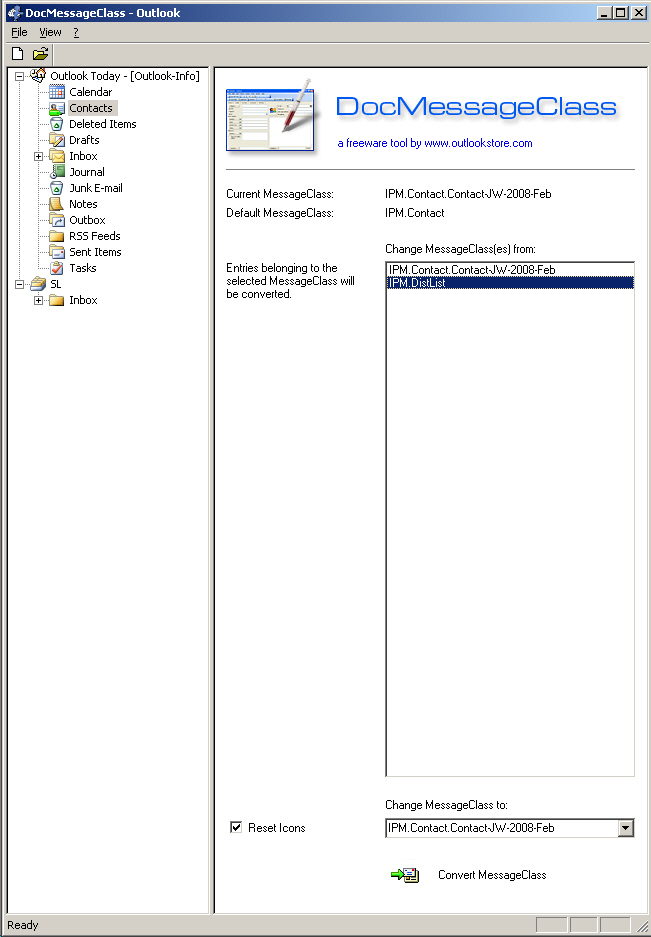651x937 pixels.
Task: Click the Current MessageClass value text
Action: point(468,194)
